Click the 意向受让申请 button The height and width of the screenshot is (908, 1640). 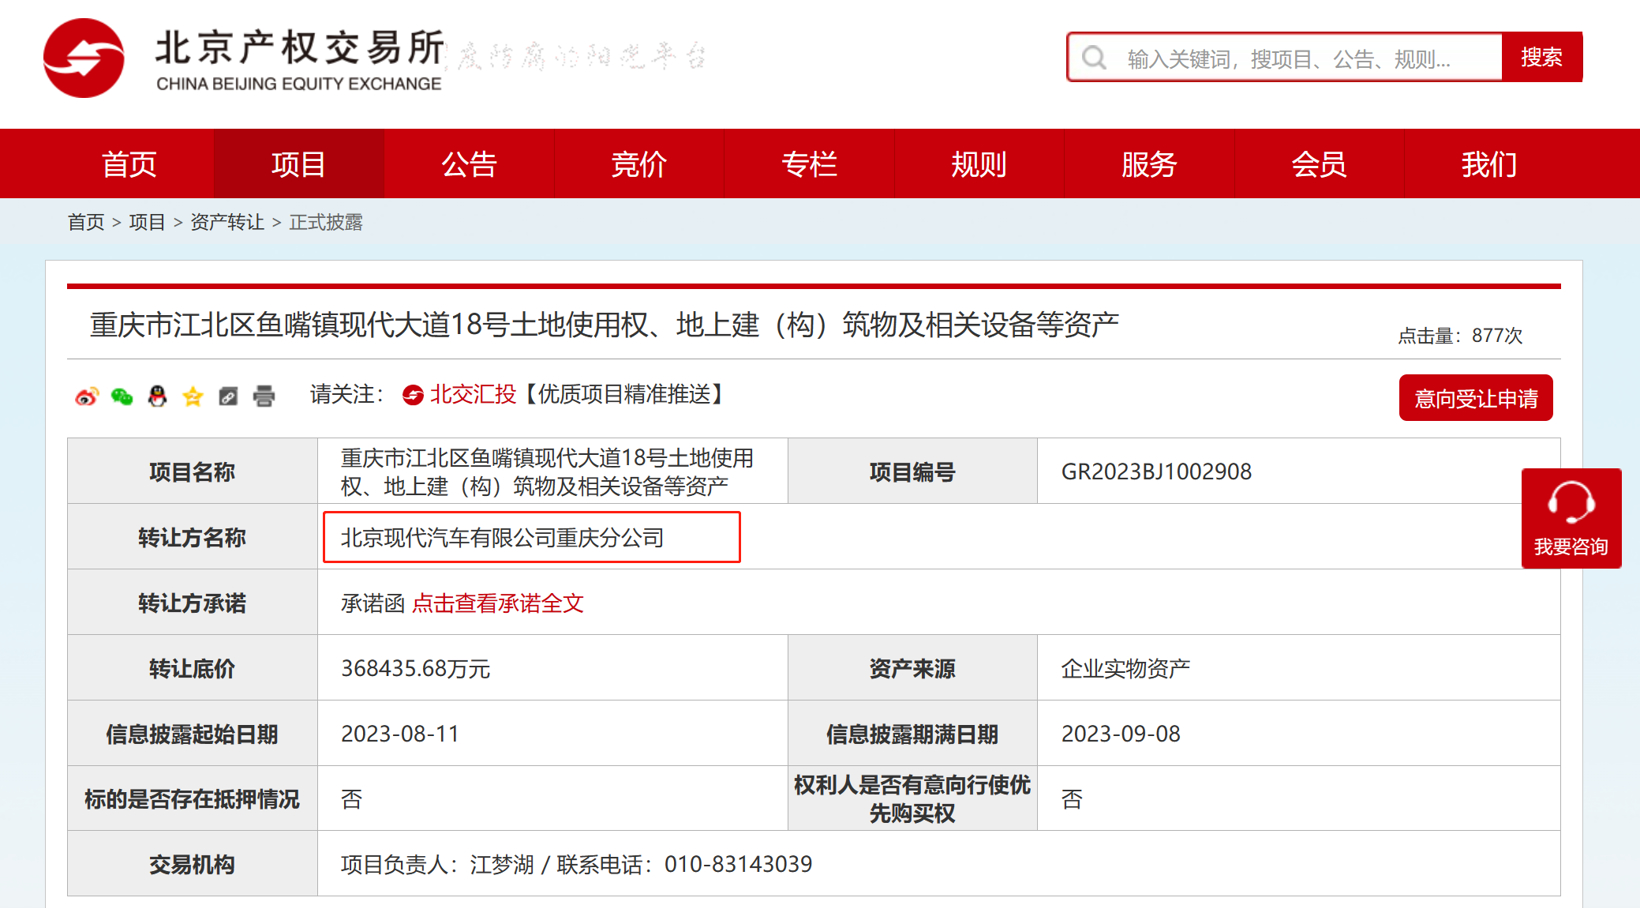coord(1475,399)
